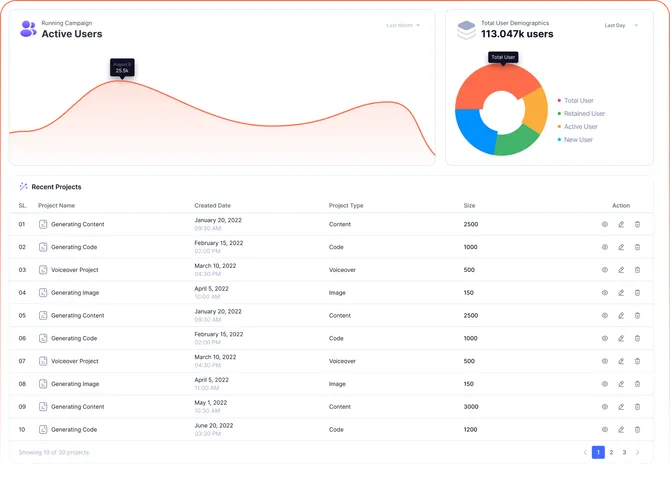Click 'Showing 10 of 30 projects' text
Viewport: 670px width, 480px height.
(x=54, y=452)
